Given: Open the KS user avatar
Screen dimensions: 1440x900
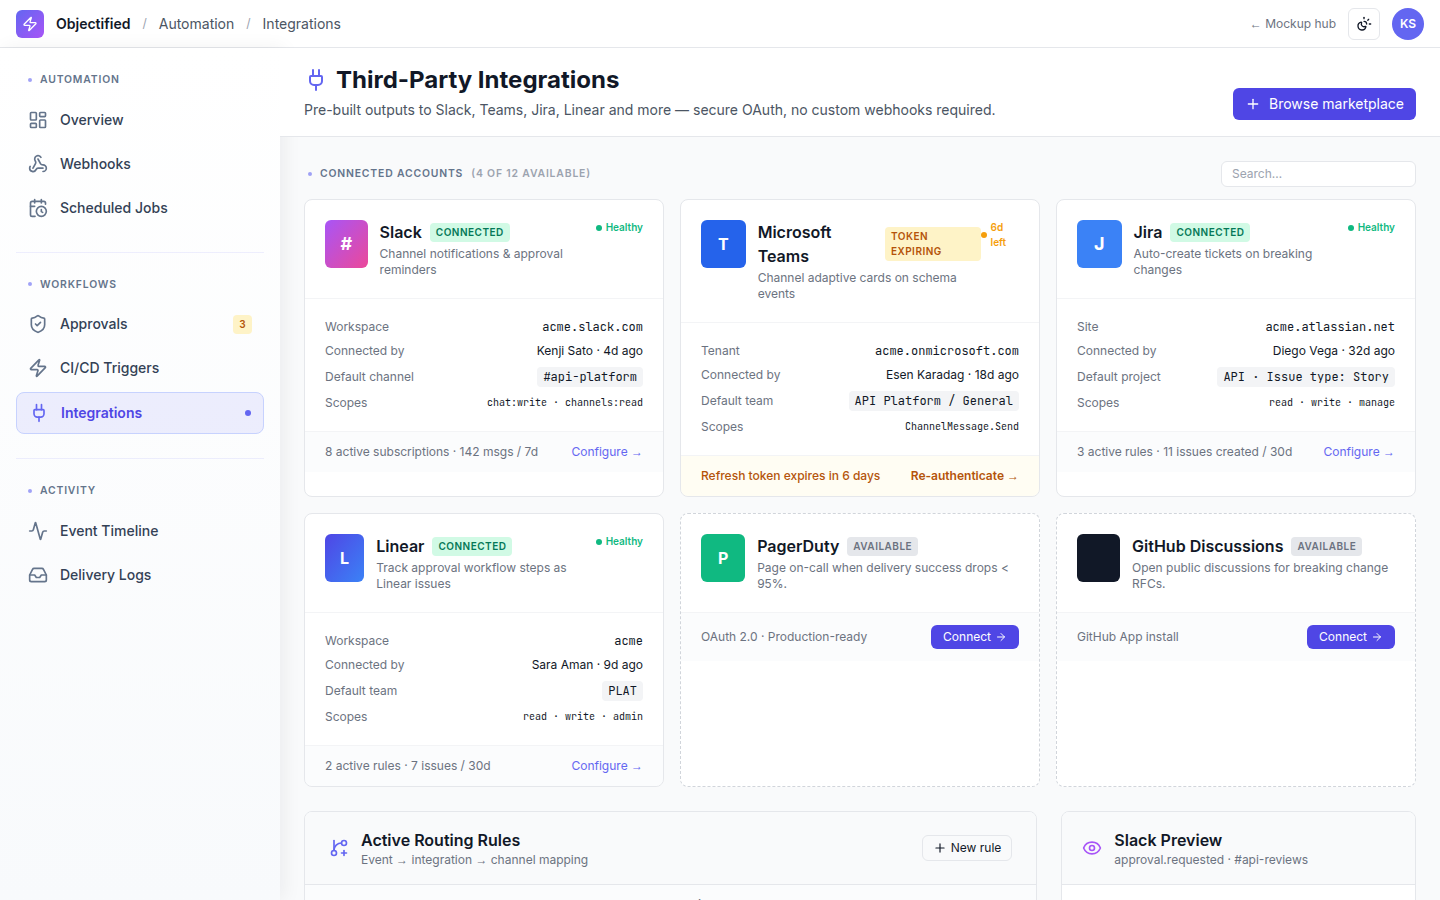Looking at the screenshot, I should pyautogui.click(x=1408, y=24).
